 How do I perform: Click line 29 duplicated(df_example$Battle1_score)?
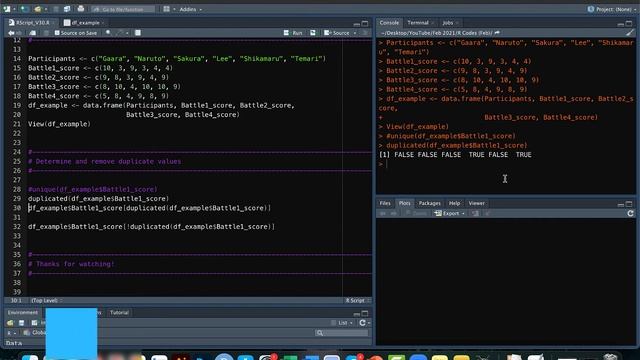[98, 199]
